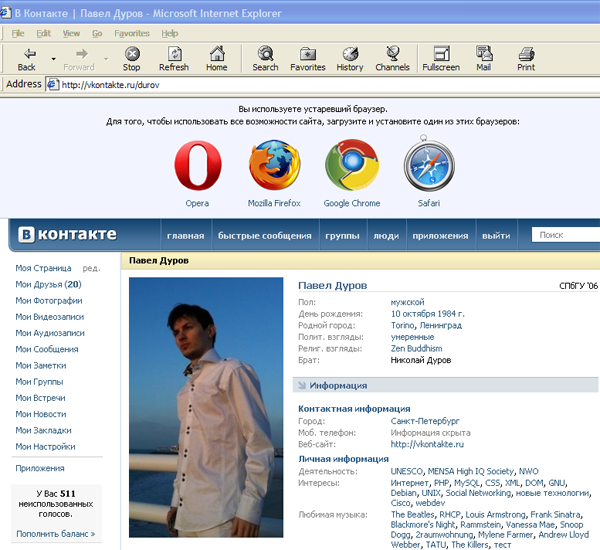Image resolution: width=600 pixels, height=550 pixels.
Task: Open the Go menu
Action: click(97, 33)
